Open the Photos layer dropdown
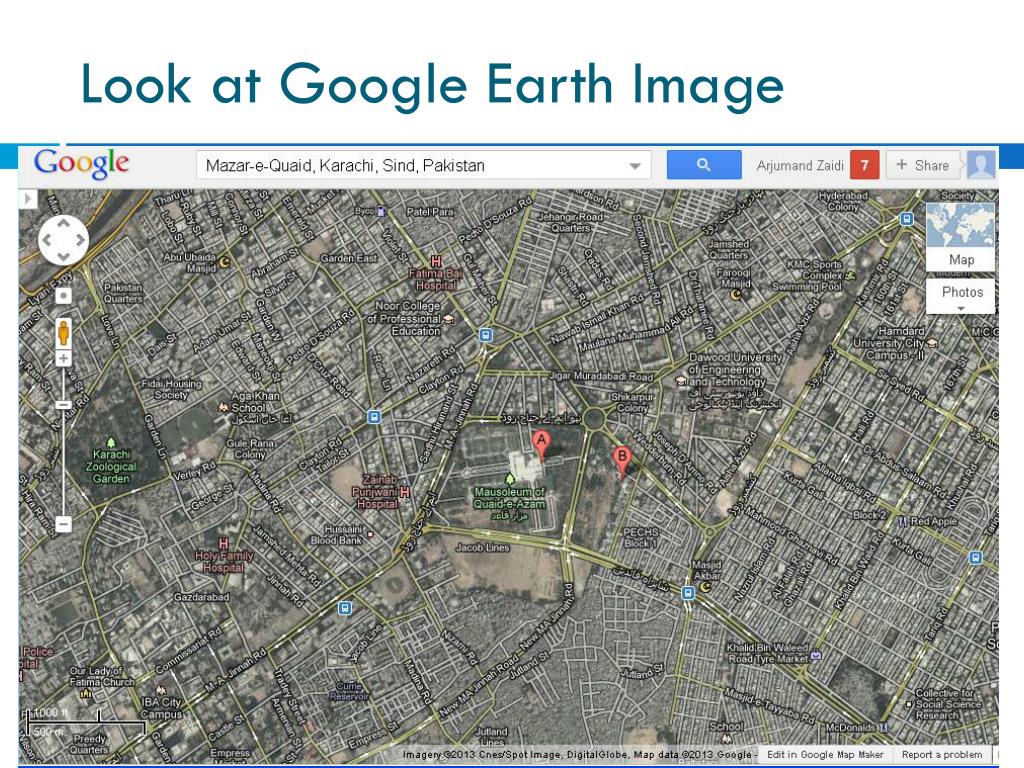 pos(960,296)
